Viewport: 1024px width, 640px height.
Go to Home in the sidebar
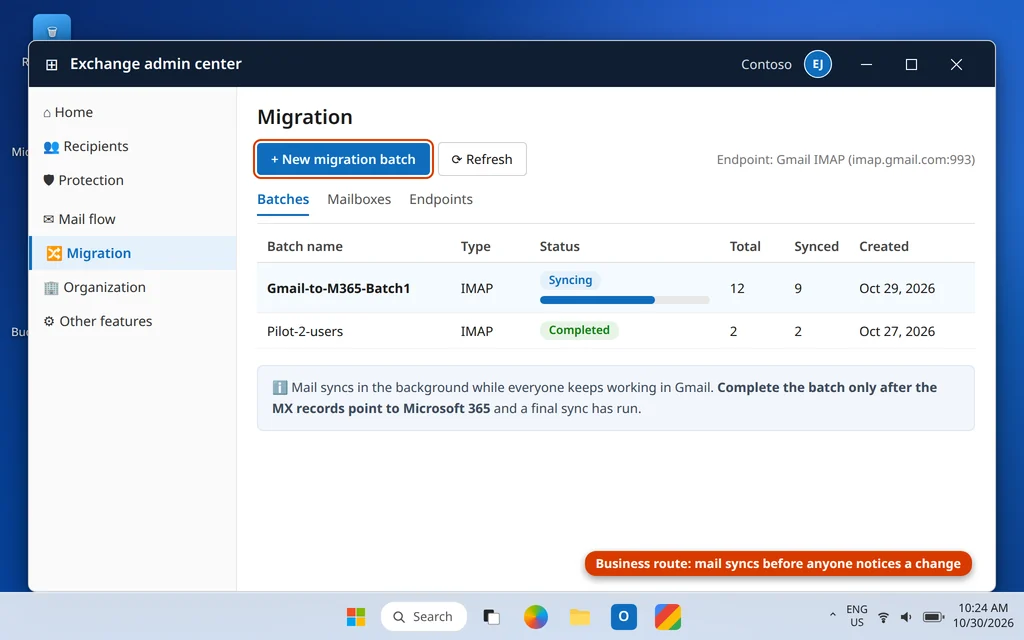point(133,112)
